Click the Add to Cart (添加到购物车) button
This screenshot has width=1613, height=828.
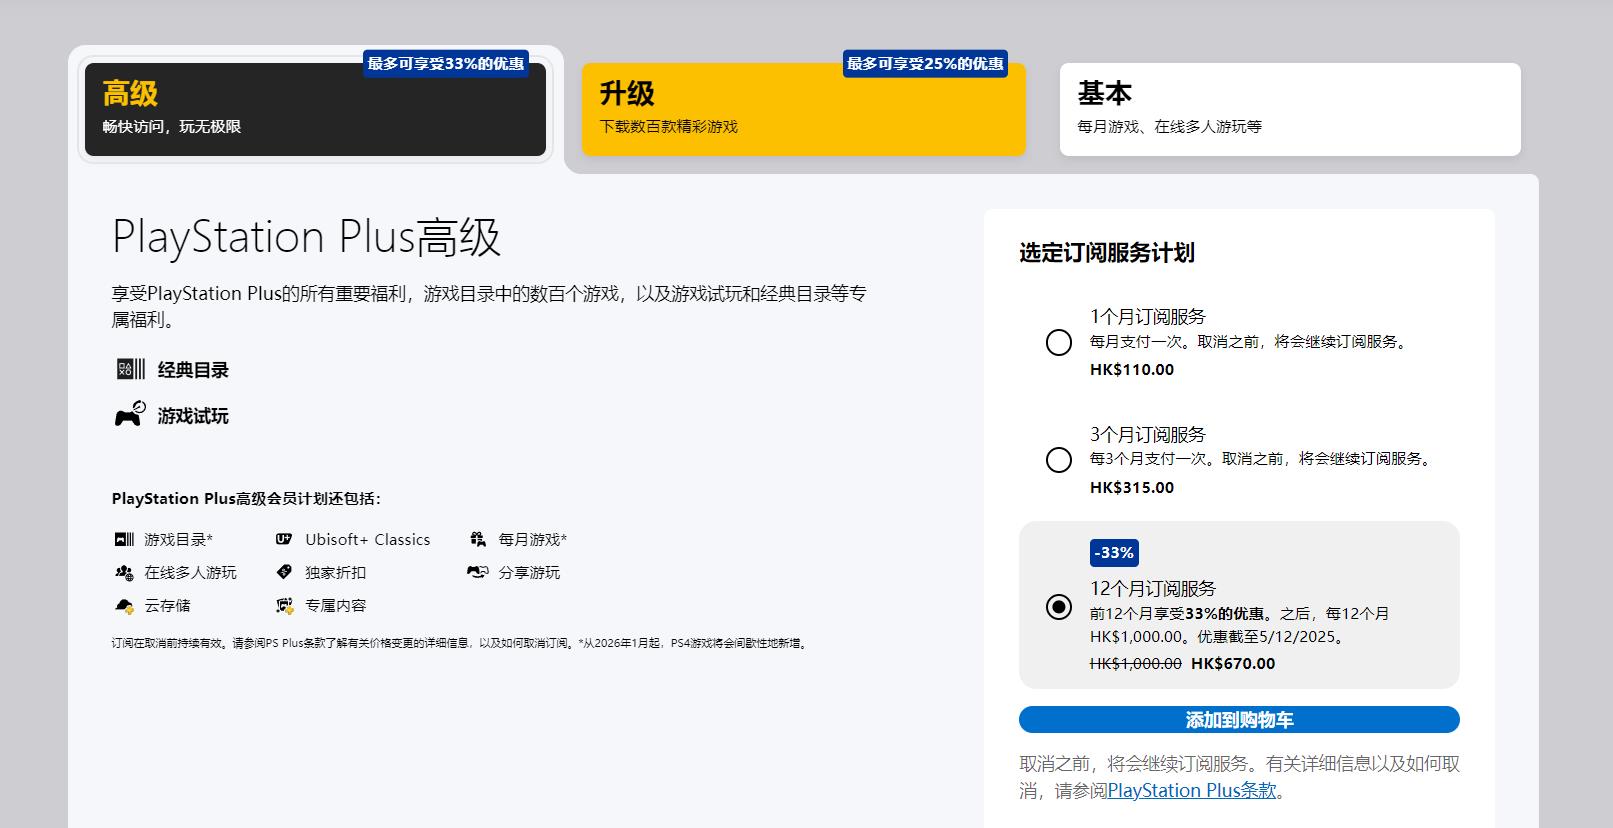pyautogui.click(x=1239, y=720)
